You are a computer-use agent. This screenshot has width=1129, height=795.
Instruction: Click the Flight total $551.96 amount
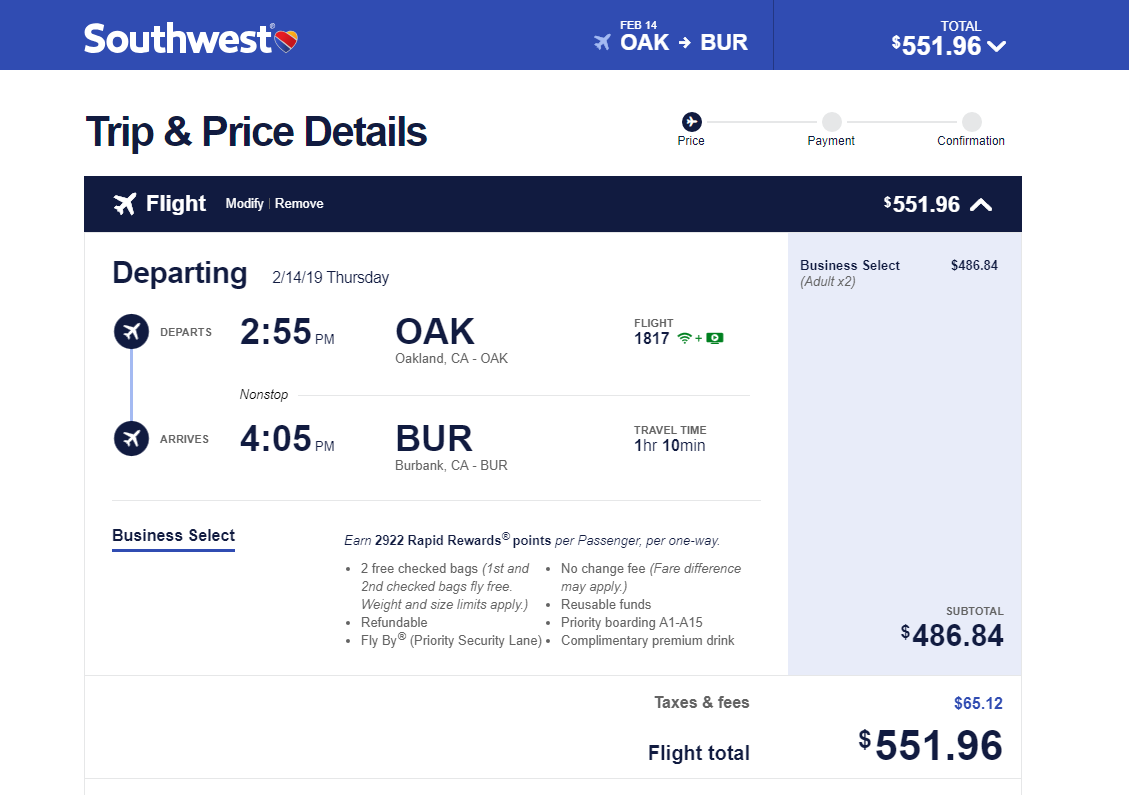930,745
